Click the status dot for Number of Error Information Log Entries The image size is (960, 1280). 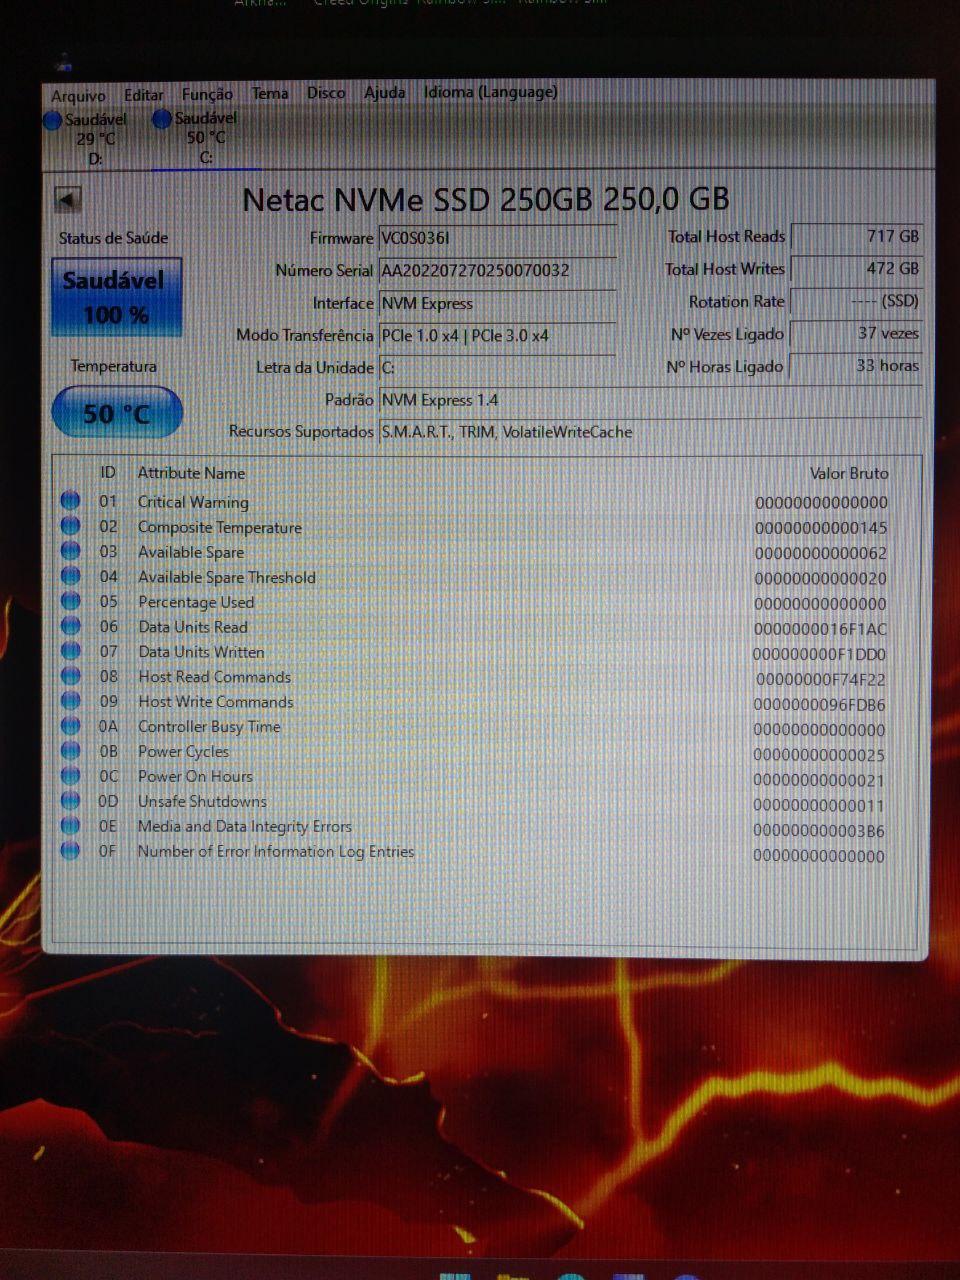coord(70,851)
